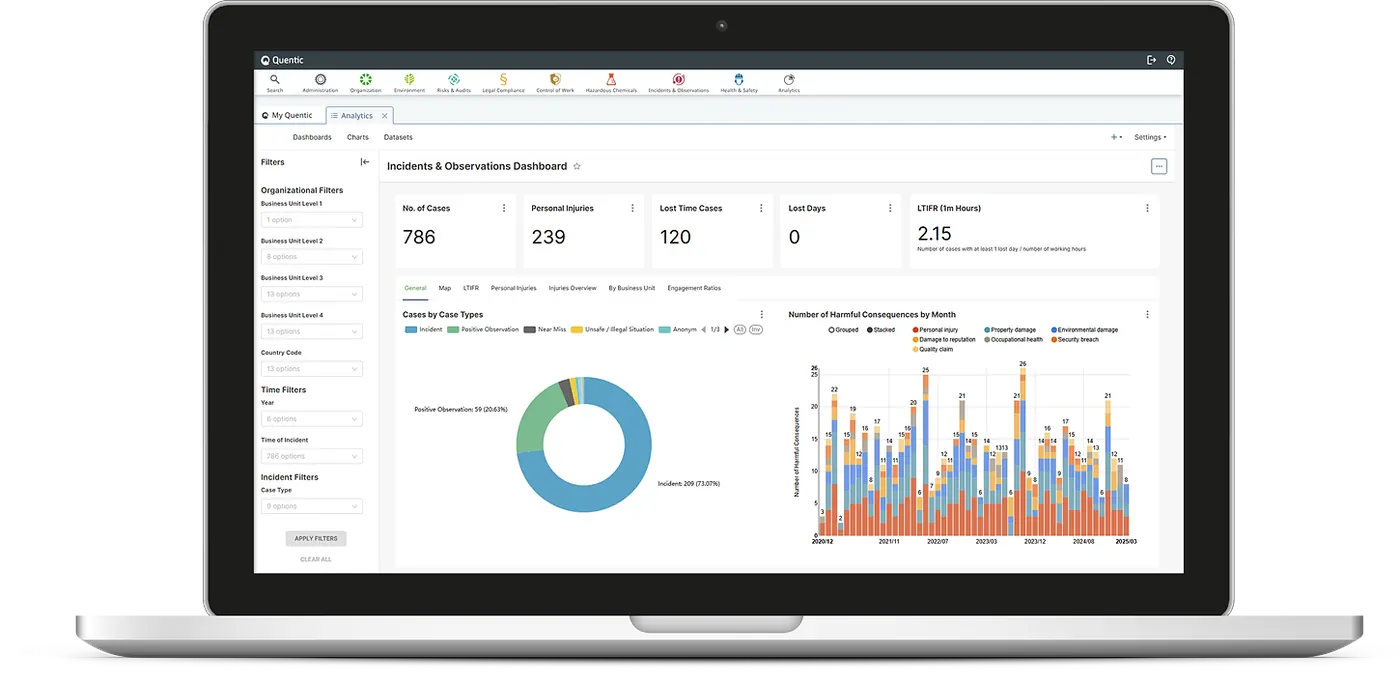Click the legend All button
The height and width of the screenshot is (686, 1400).
[x=740, y=329]
